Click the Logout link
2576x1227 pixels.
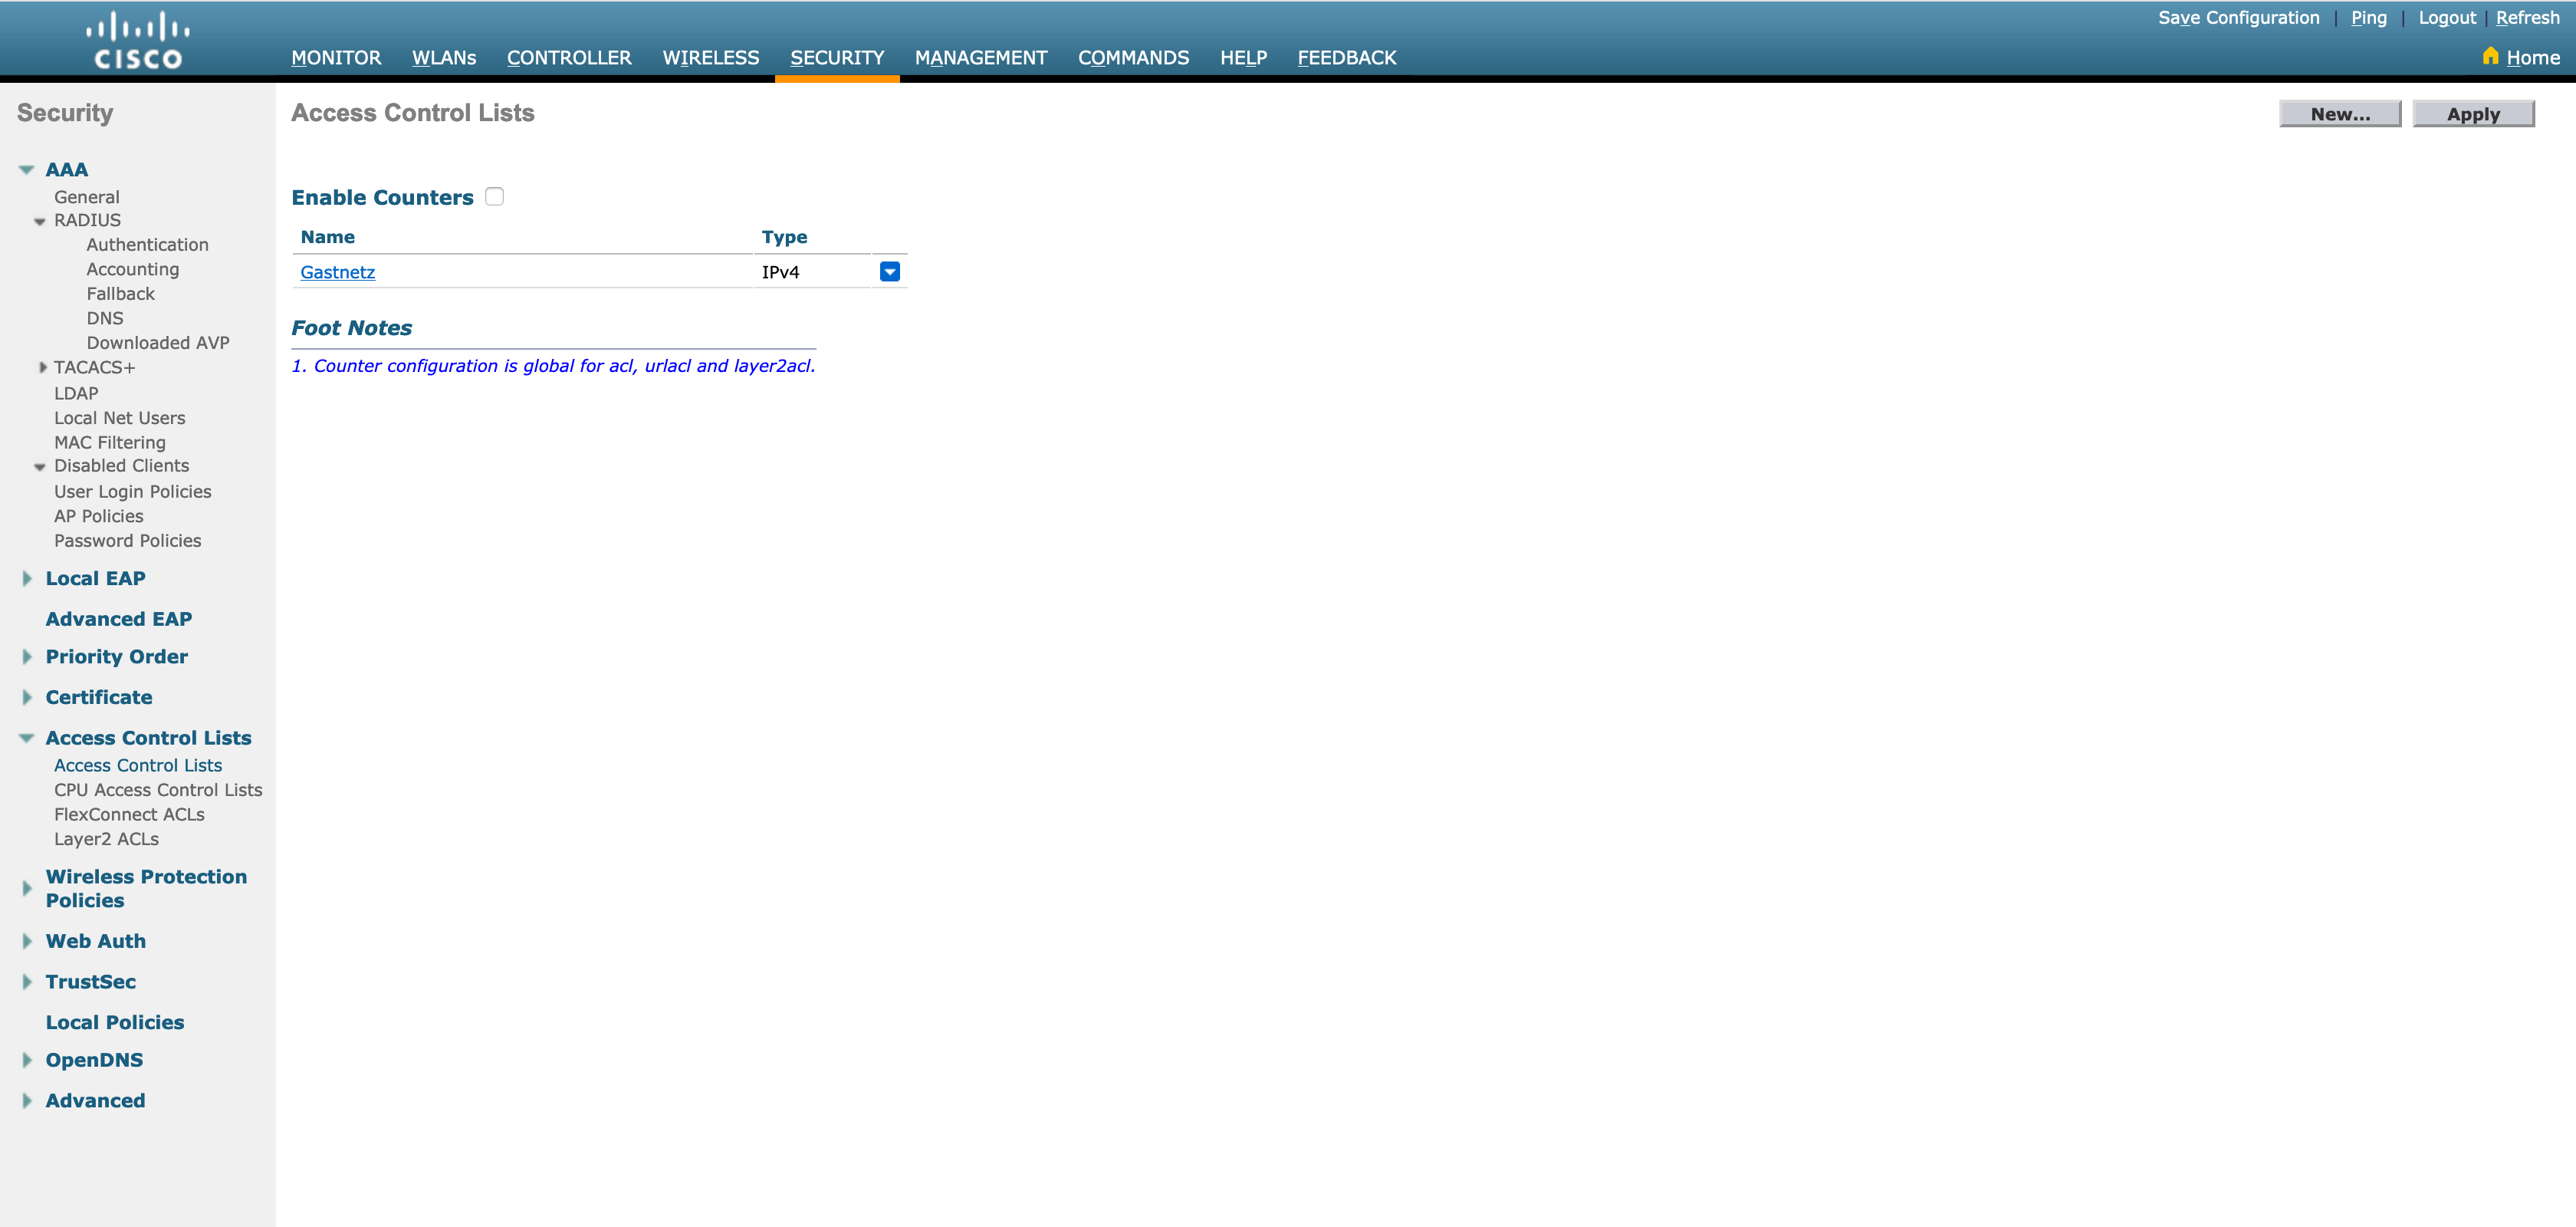click(2447, 18)
